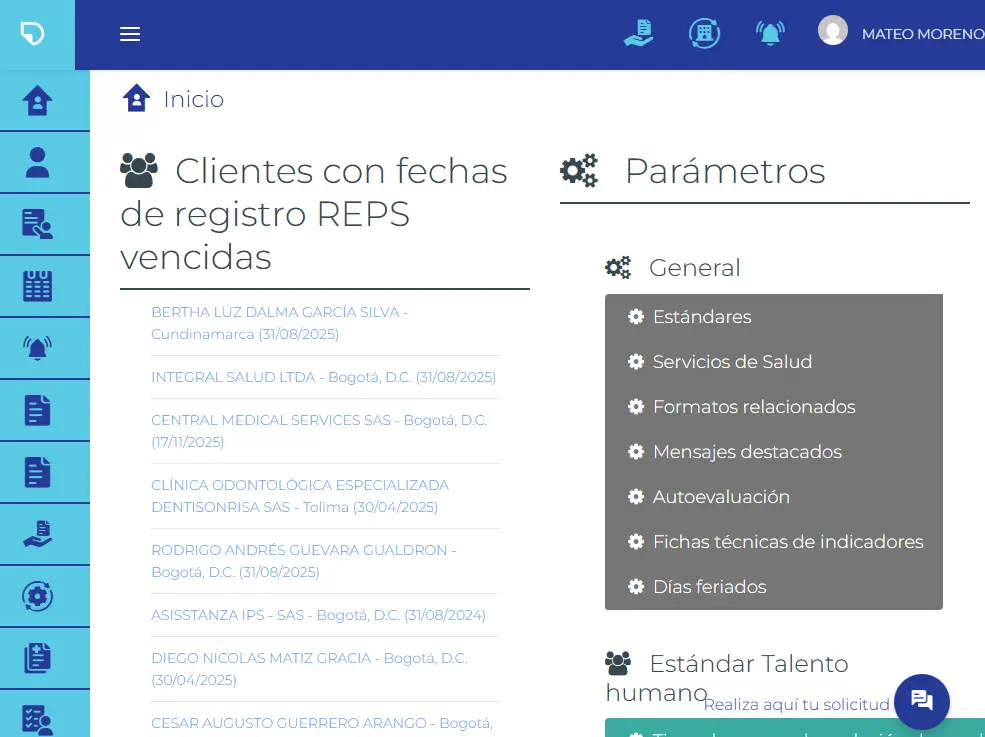Click the document with user icon in the sidebar

38,224
